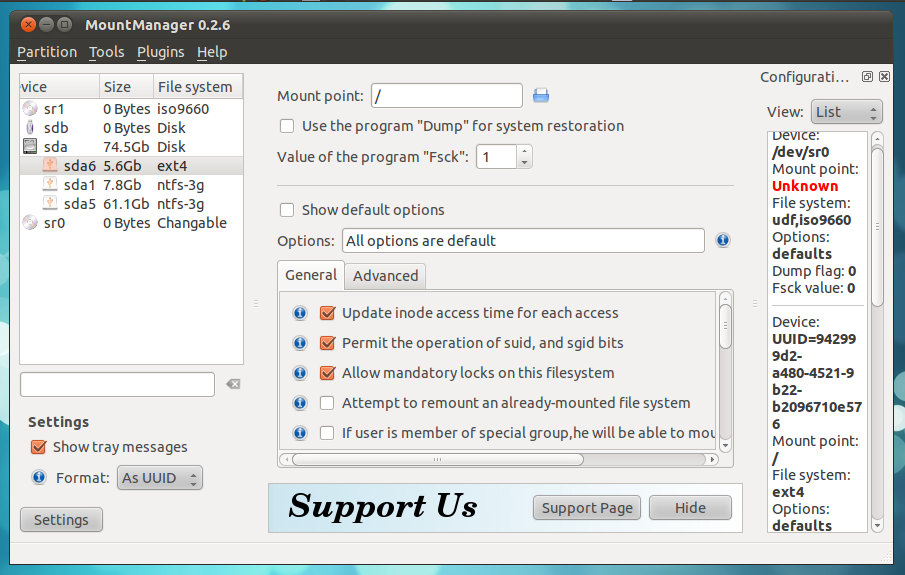Click the sda1 partition icon
905x575 pixels.
click(50, 185)
